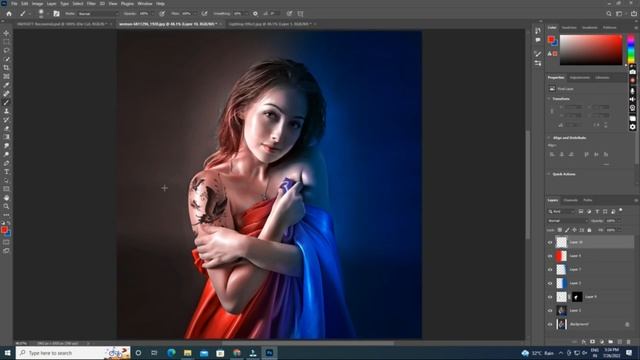Click the align left edges button
This screenshot has height=360, width=640.
(552, 155)
